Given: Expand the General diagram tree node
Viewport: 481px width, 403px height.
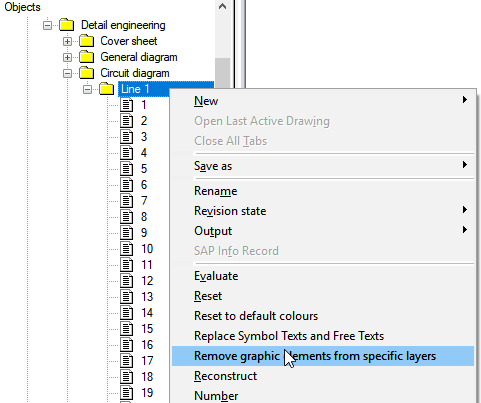Looking at the screenshot, I should pos(67,57).
